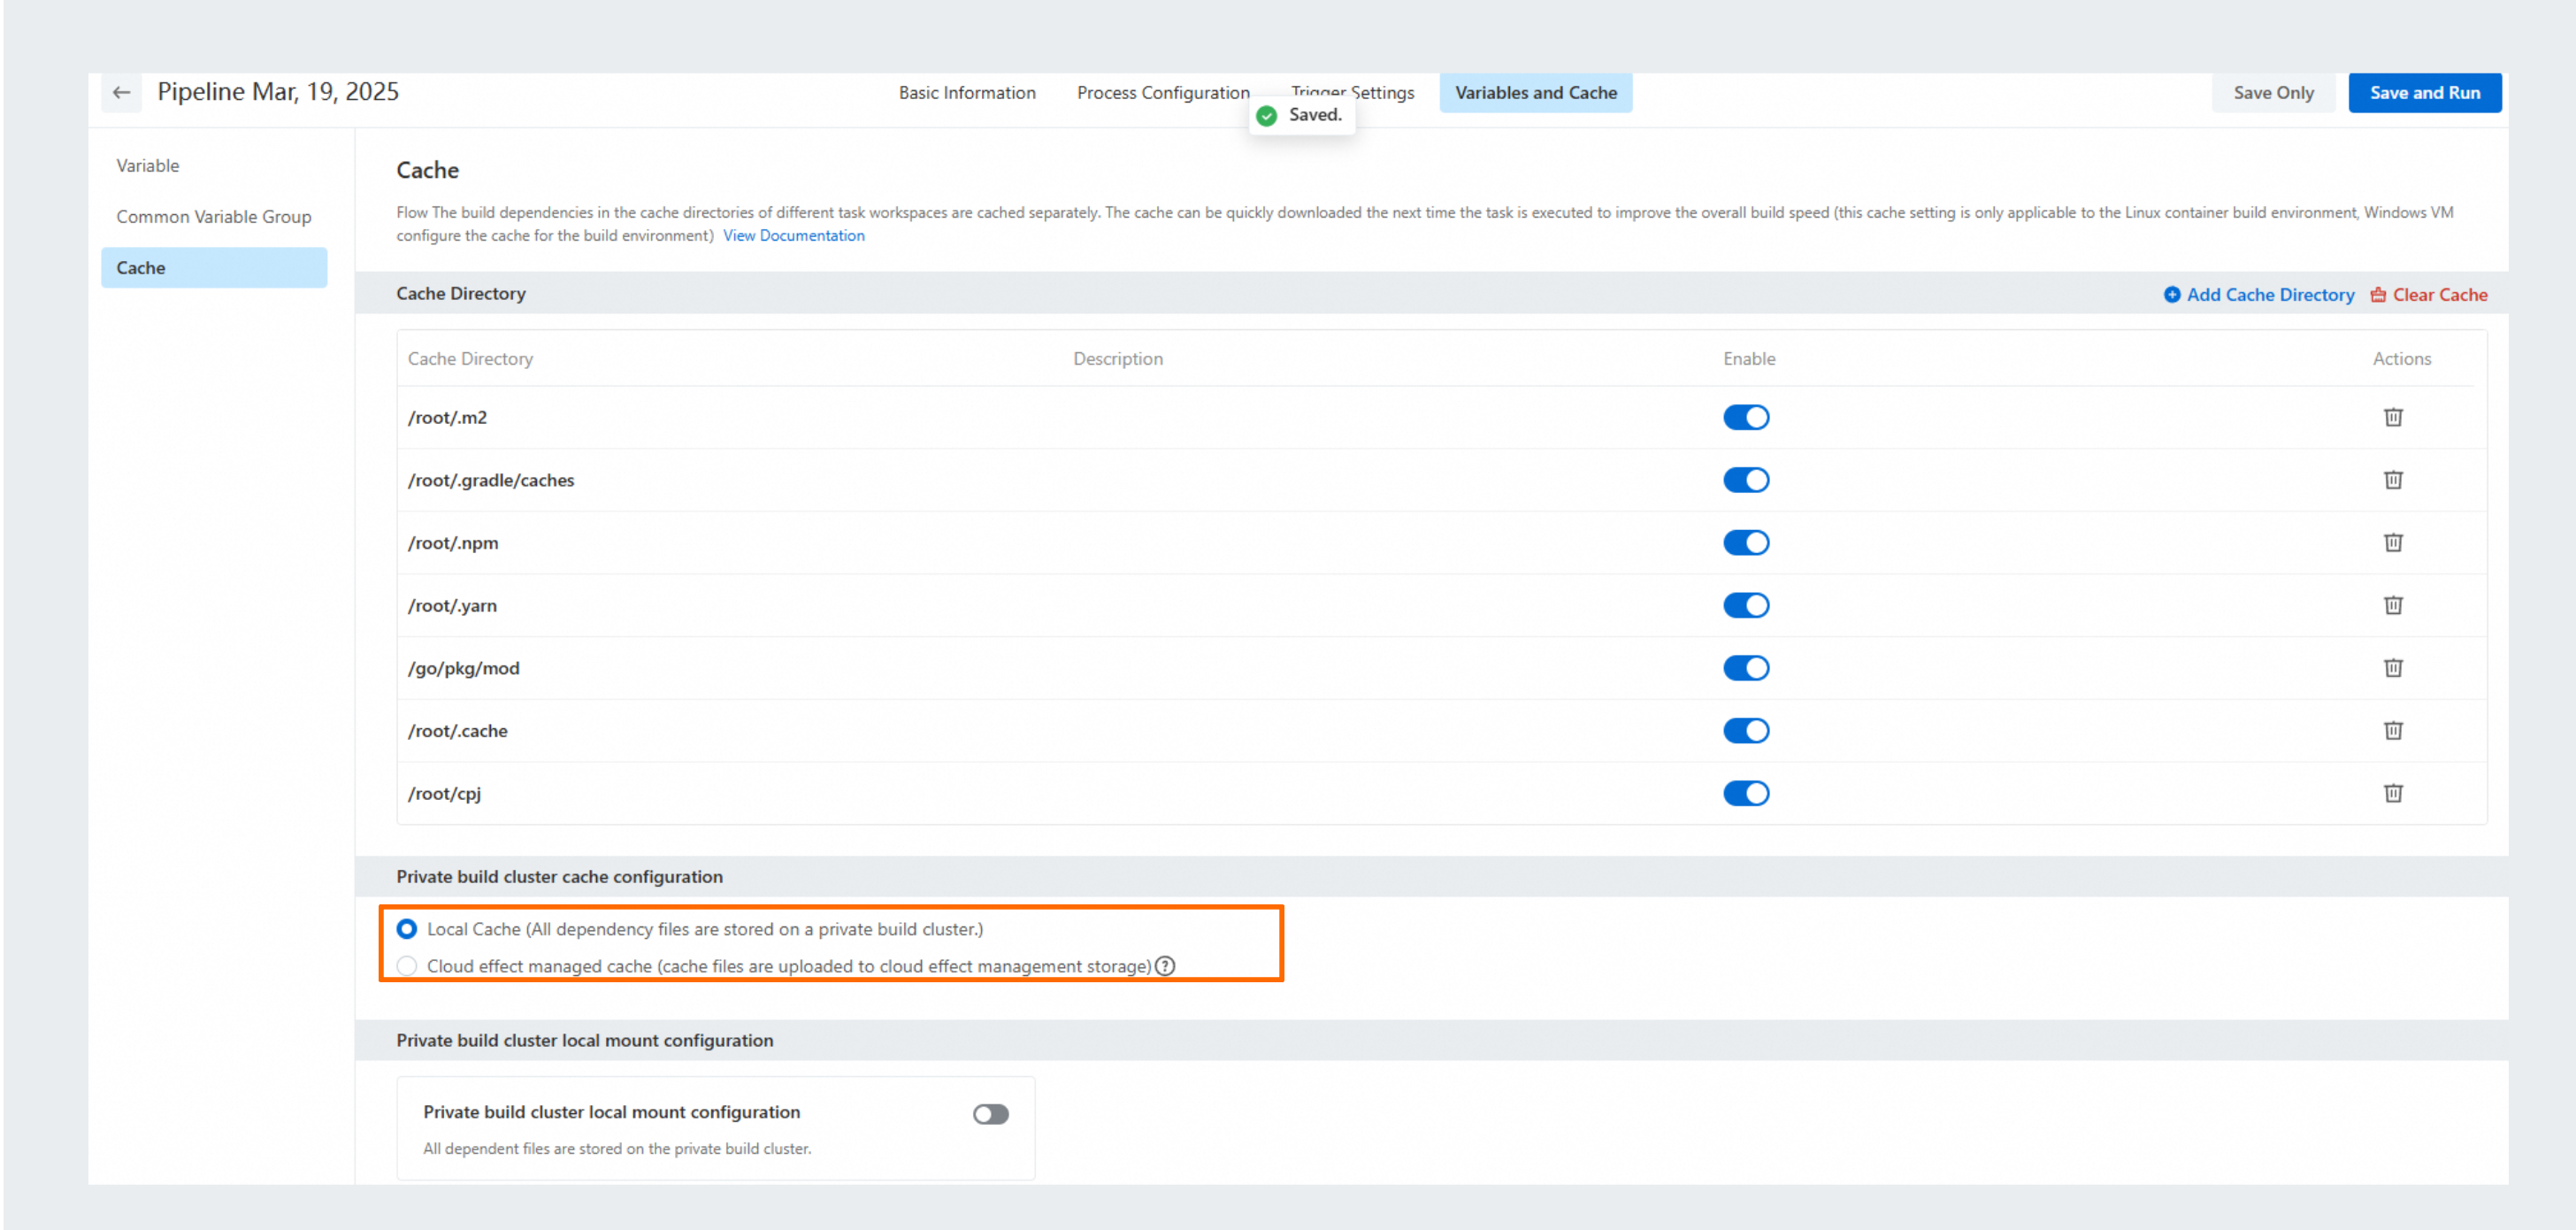Viewport: 2576px width, 1230px height.
Task: Switch to the Process Configuration tab
Action: pyautogui.click(x=1162, y=93)
